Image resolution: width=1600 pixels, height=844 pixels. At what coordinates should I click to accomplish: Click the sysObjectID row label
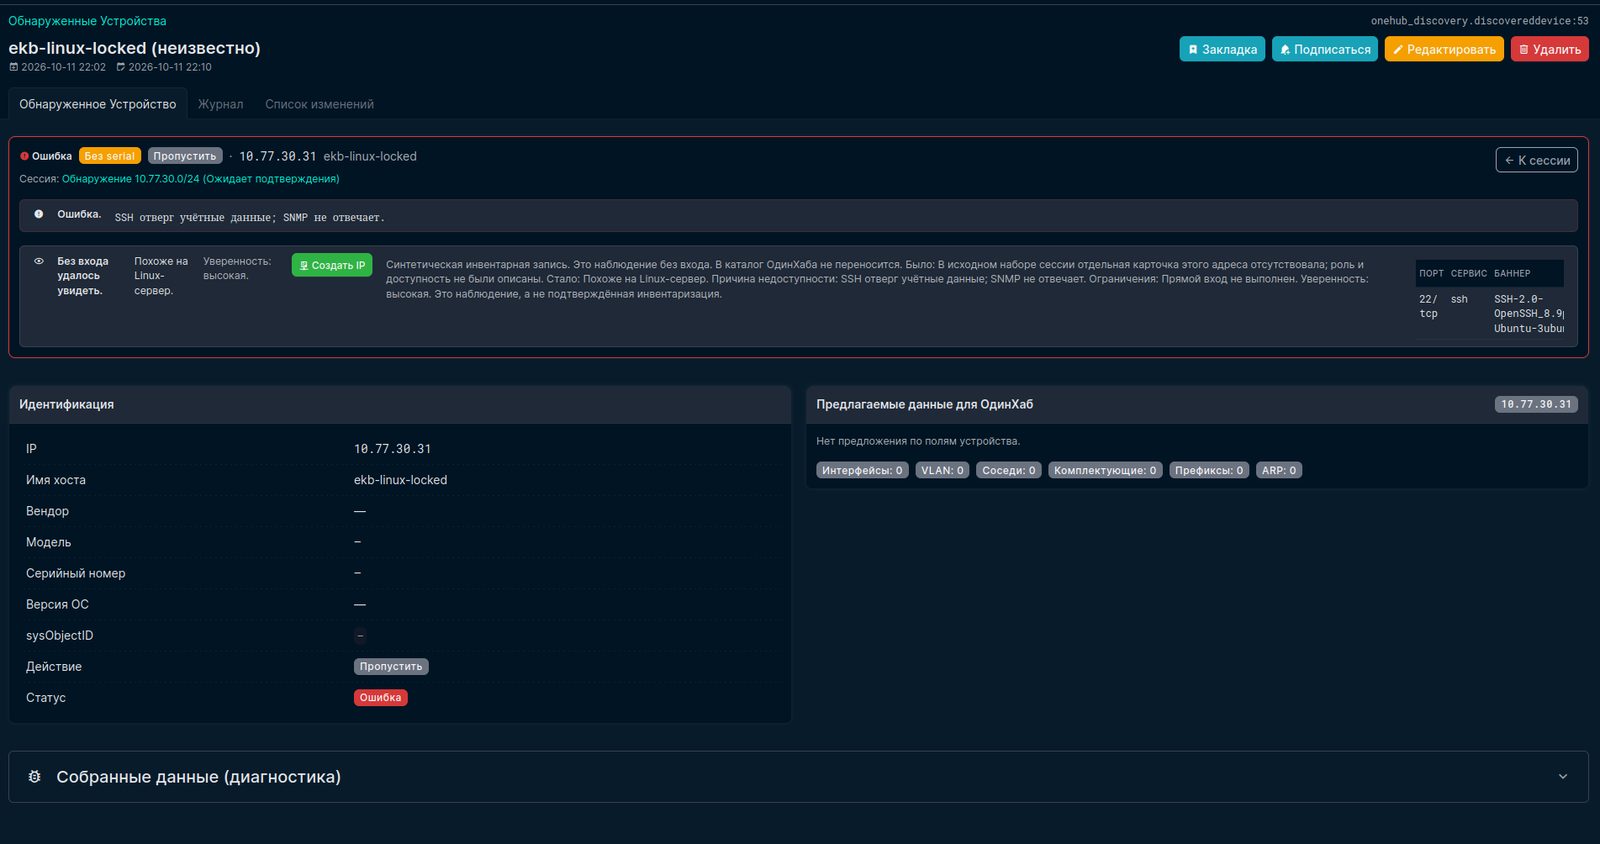[x=59, y=636]
